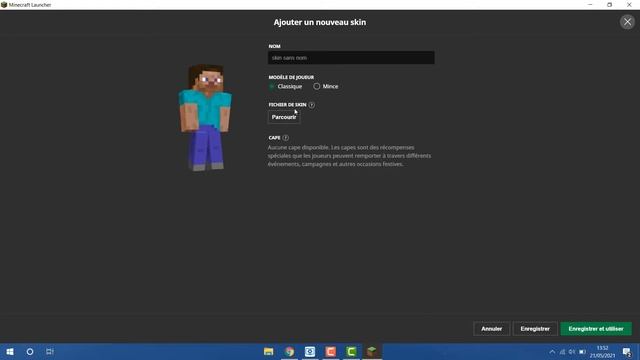Open help icon beside Cape
The image size is (640, 360).
[286, 138]
